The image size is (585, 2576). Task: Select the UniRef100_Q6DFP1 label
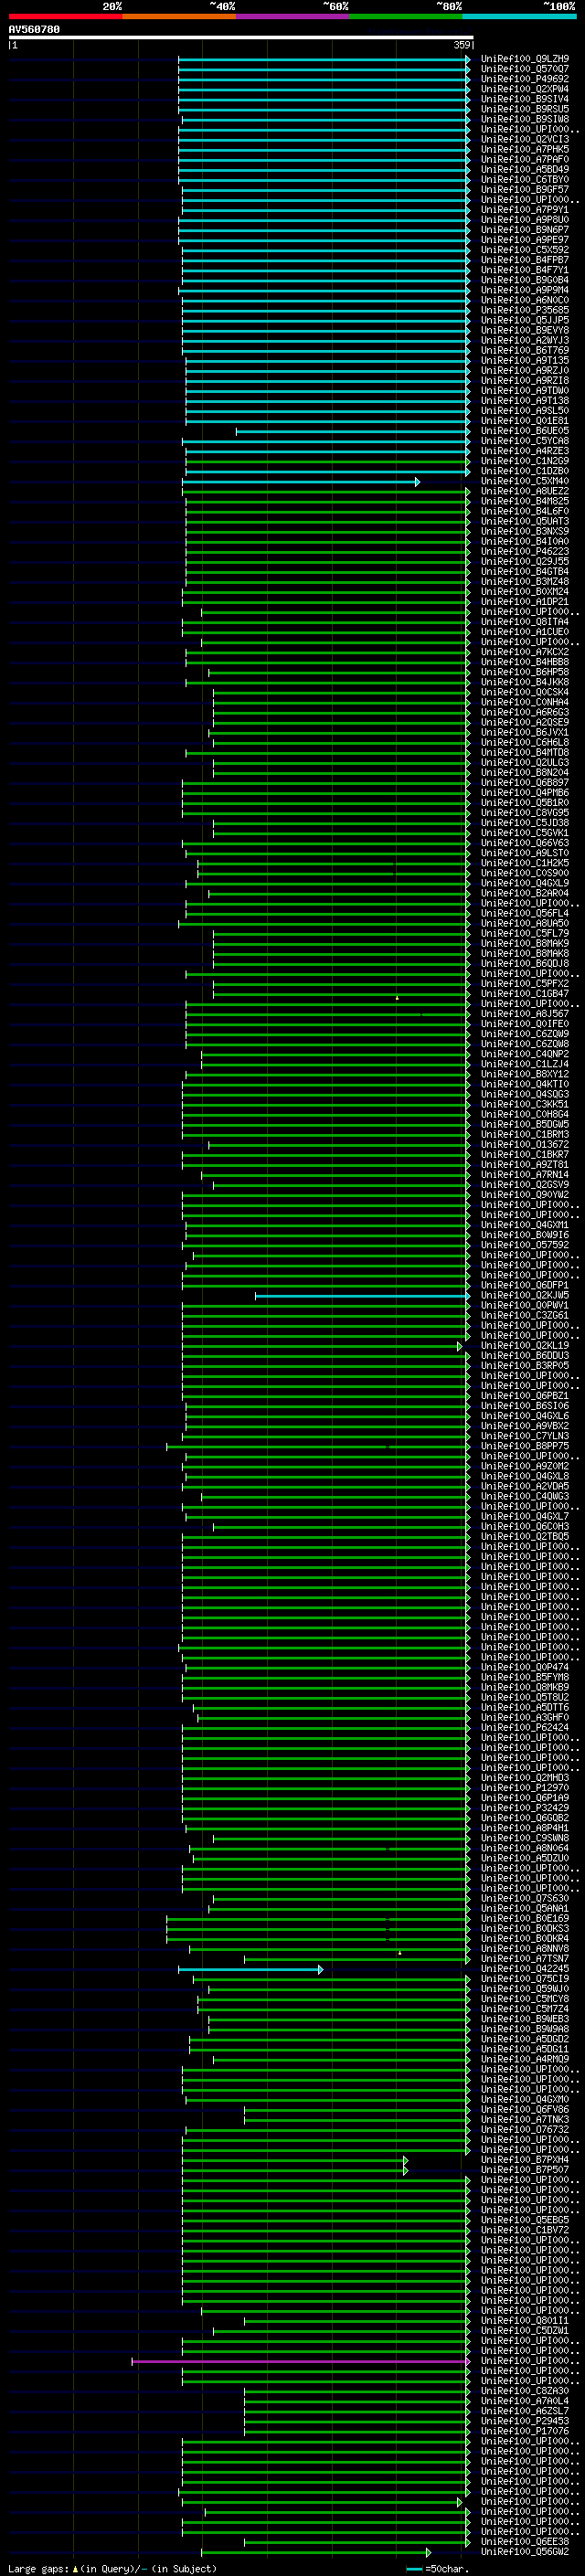tap(524, 1285)
